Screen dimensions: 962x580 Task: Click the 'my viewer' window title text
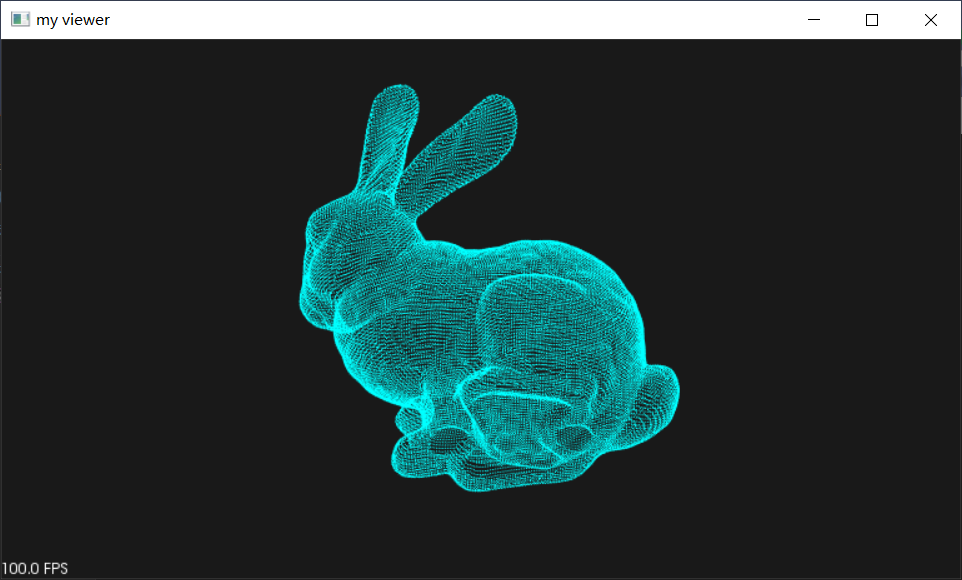coord(73,20)
